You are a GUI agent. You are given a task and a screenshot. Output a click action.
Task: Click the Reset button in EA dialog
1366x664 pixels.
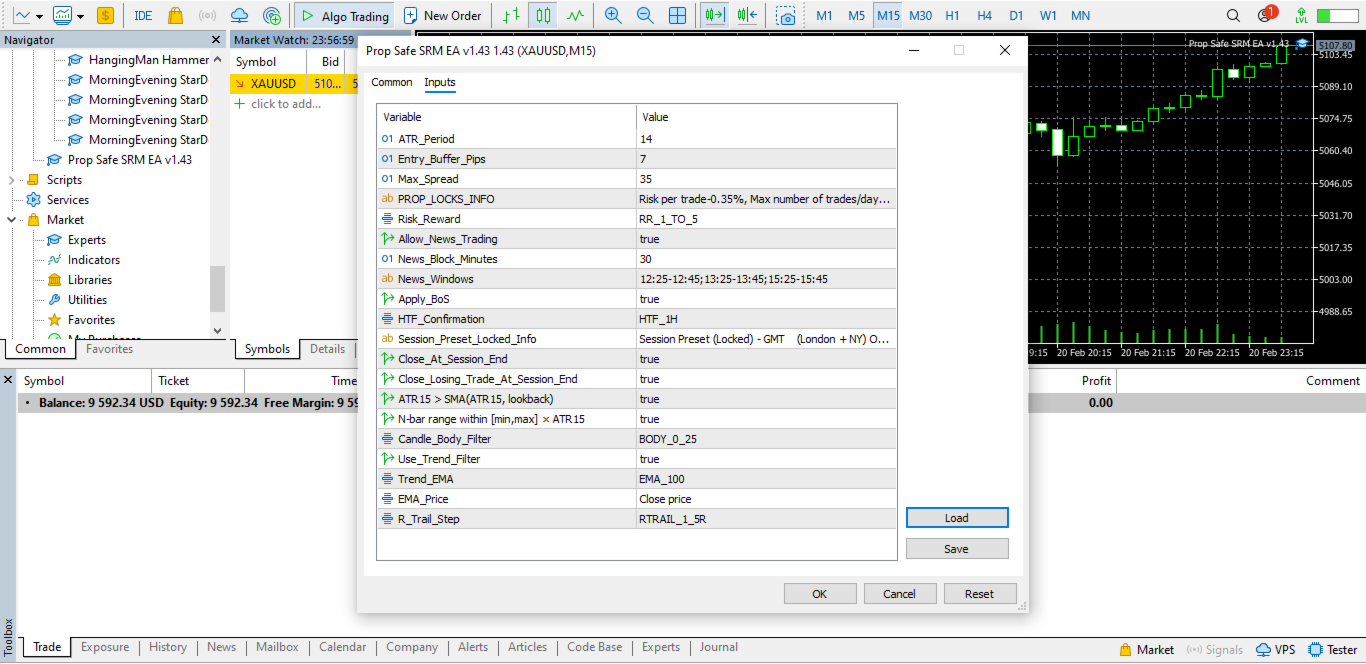980,594
